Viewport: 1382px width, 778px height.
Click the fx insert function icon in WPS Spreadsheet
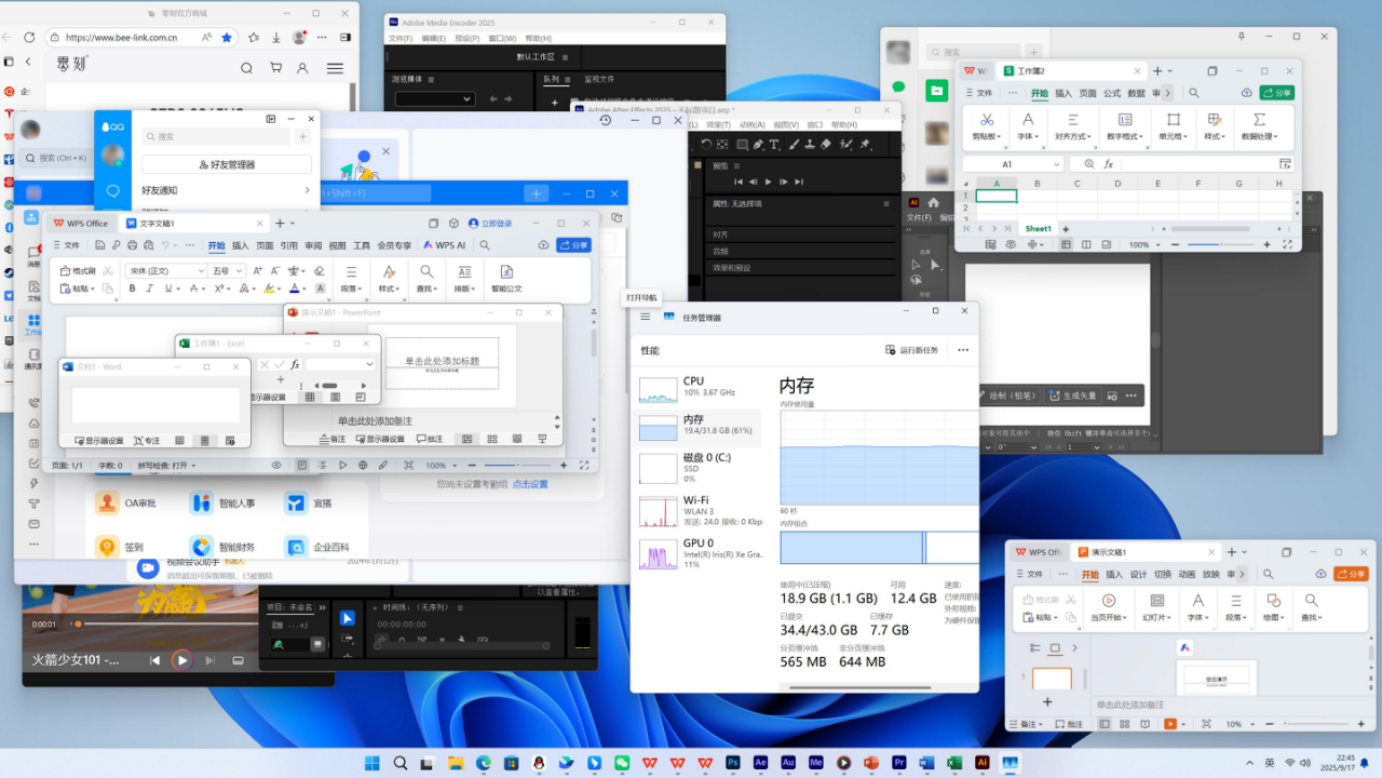coord(1108,164)
